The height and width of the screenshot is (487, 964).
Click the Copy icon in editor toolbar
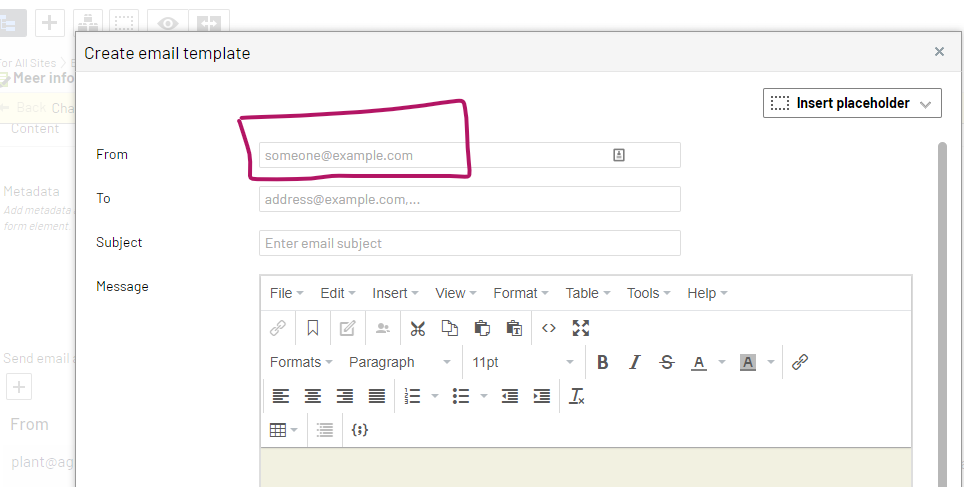click(x=450, y=328)
